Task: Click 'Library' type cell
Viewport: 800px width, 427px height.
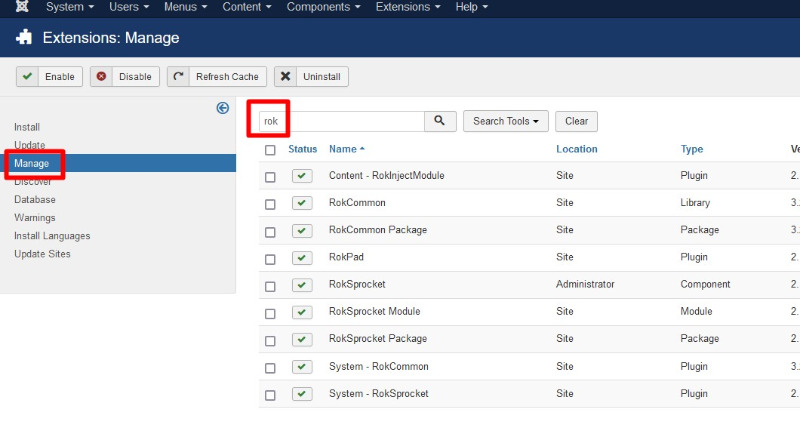Action: [695, 203]
